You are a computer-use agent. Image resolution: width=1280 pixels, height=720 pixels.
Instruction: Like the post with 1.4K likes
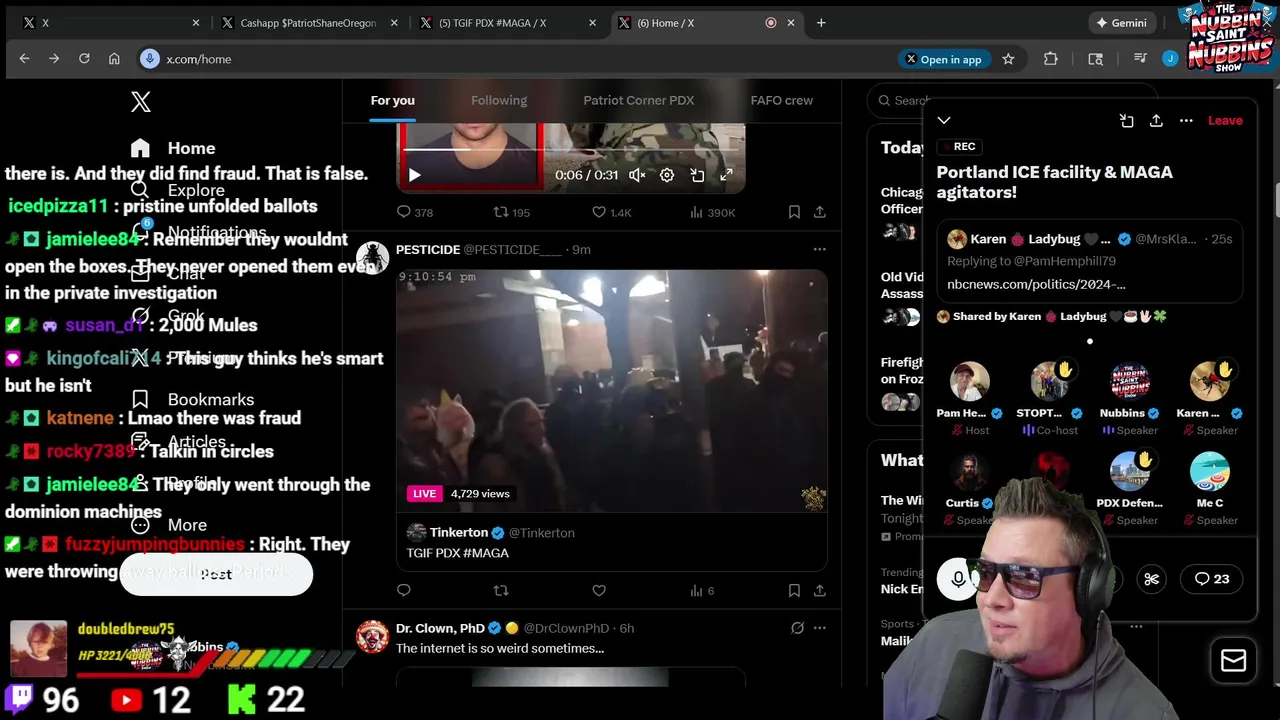point(611,212)
